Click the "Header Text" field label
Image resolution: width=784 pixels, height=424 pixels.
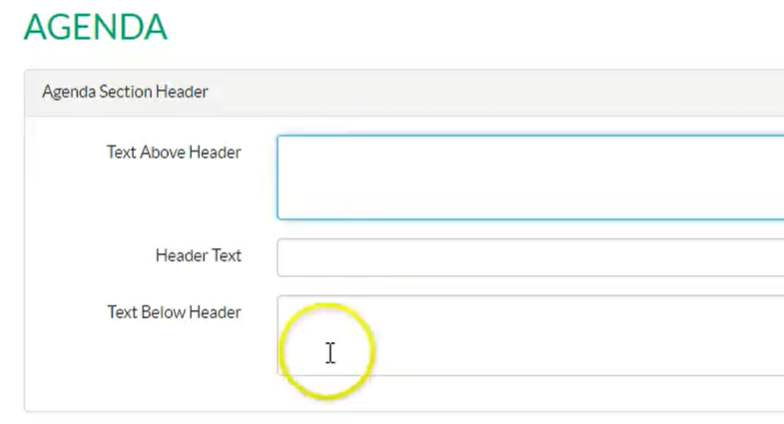(x=198, y=255)
